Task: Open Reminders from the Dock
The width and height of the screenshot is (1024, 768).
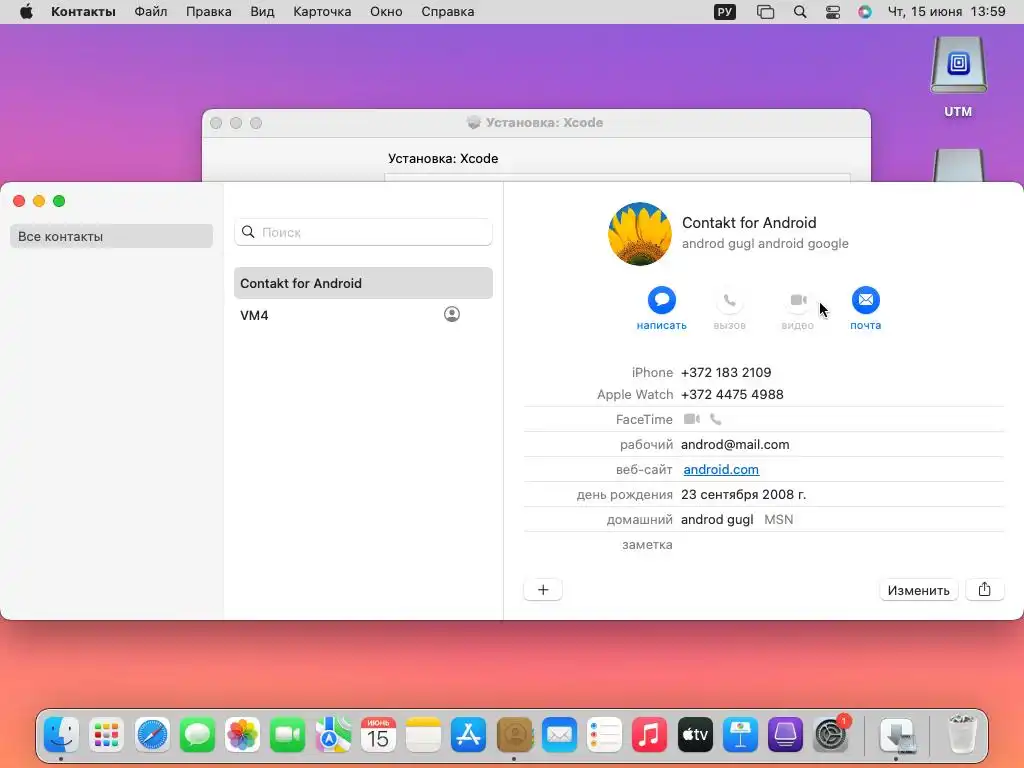Action: 604,735
